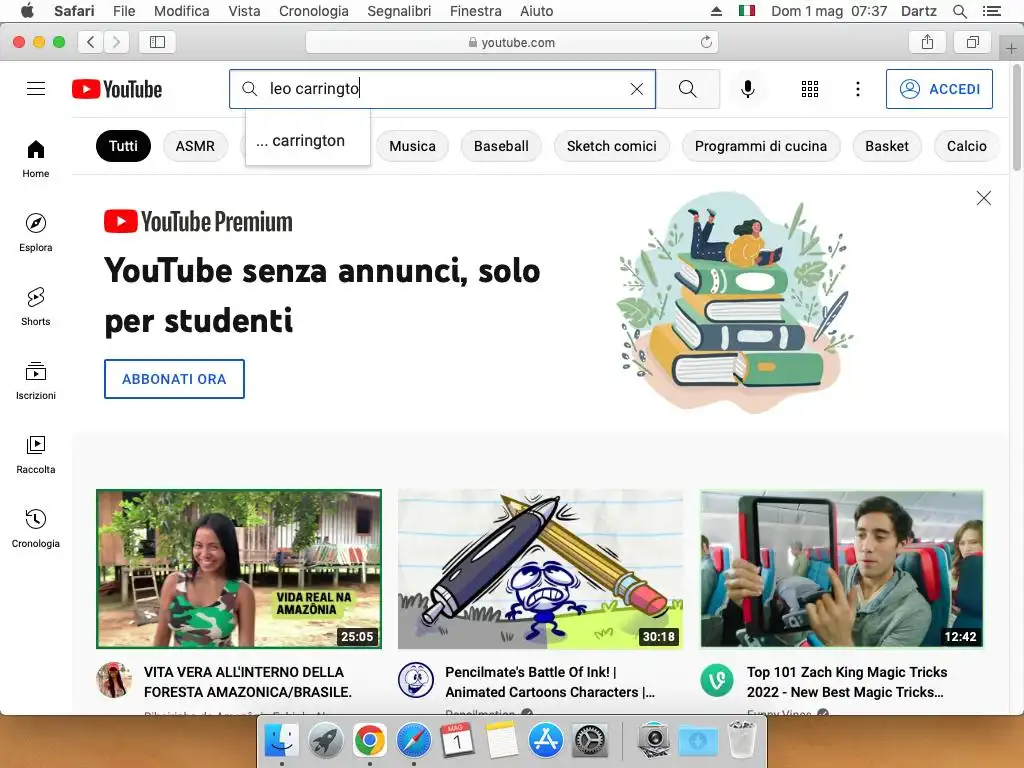The width and height of the screenshot is (1024, 768).
Task: Open the Cronologia menu in the menu bar
Action: click(x=313, y=11)
